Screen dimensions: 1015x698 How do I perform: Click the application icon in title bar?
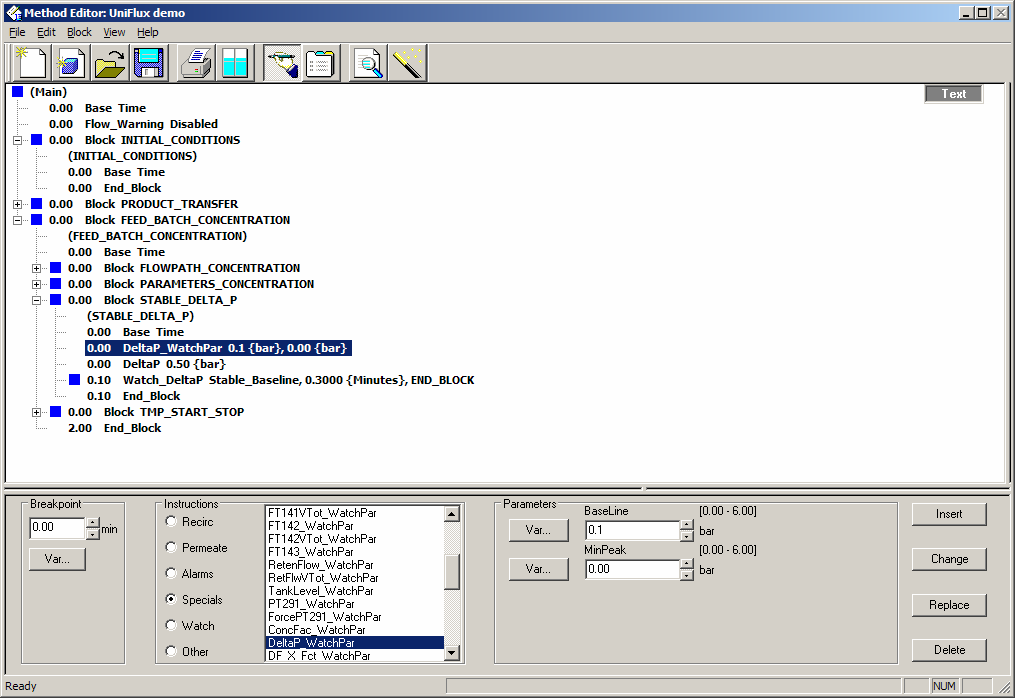click(x=12, y=12)
